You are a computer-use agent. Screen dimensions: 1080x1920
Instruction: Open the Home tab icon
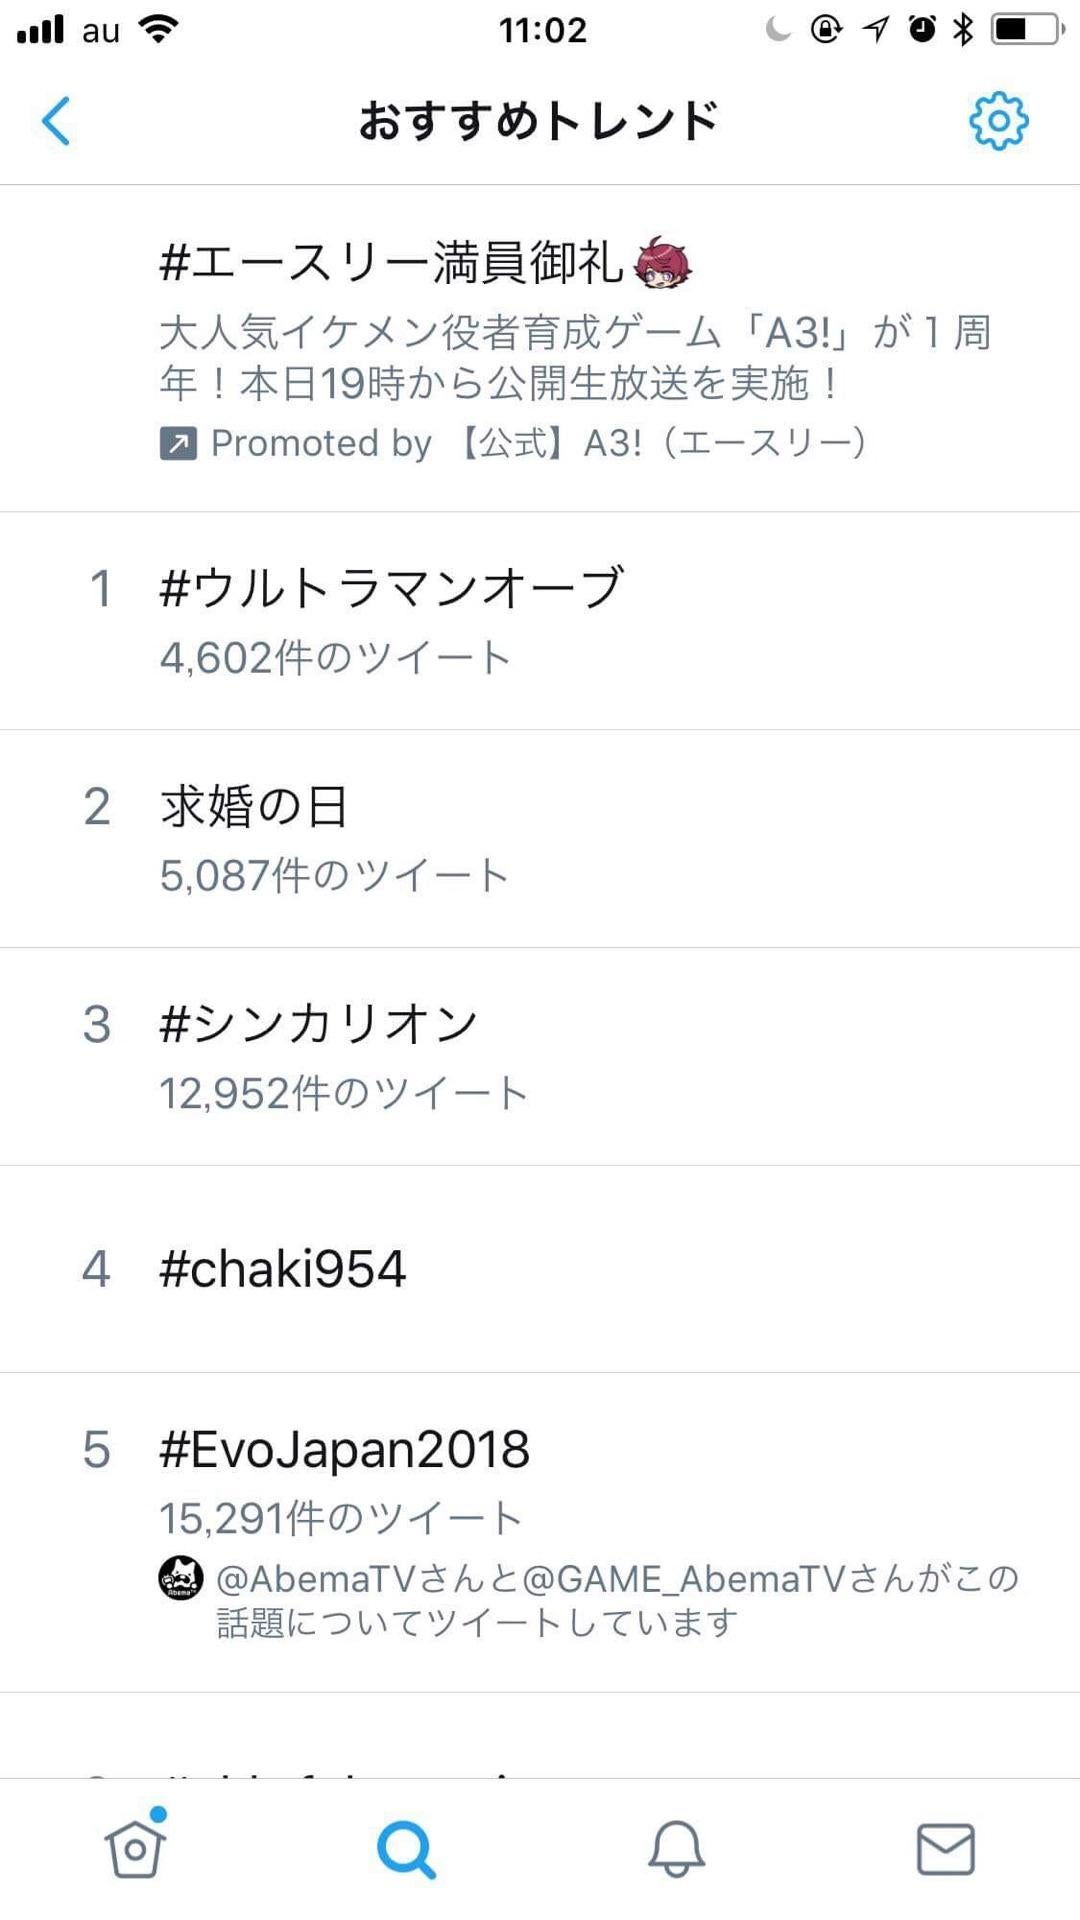136,1847
